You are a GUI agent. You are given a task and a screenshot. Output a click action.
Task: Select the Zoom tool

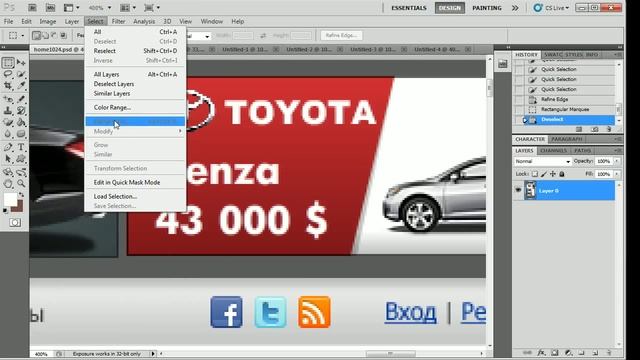(x=21, y=184)
